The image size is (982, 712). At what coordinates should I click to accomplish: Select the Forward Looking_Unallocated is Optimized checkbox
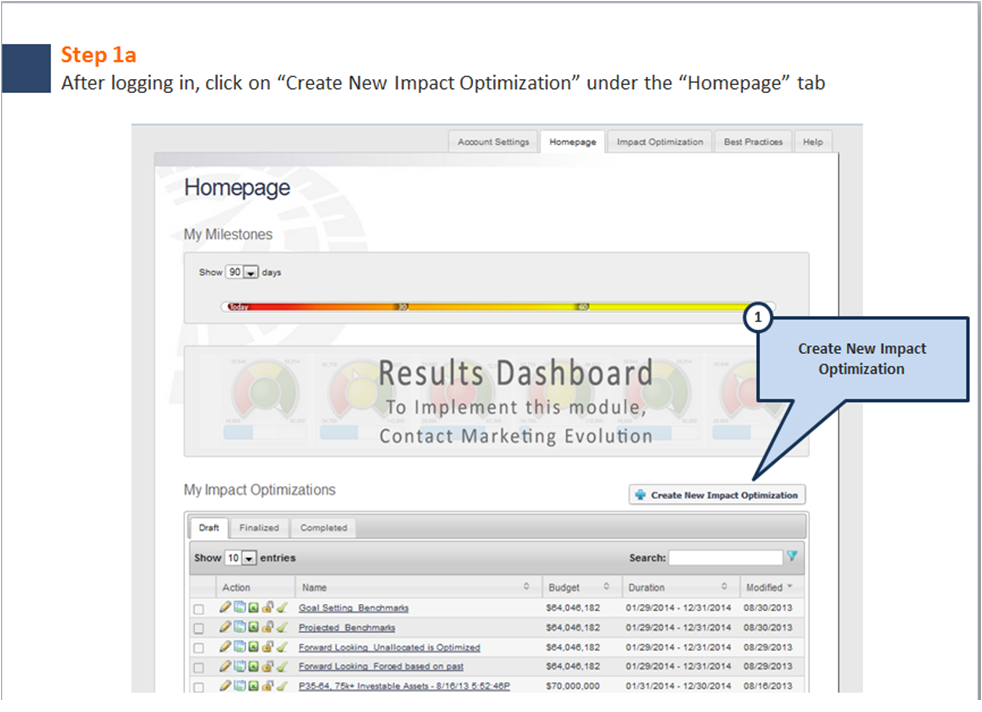point(198,648)
